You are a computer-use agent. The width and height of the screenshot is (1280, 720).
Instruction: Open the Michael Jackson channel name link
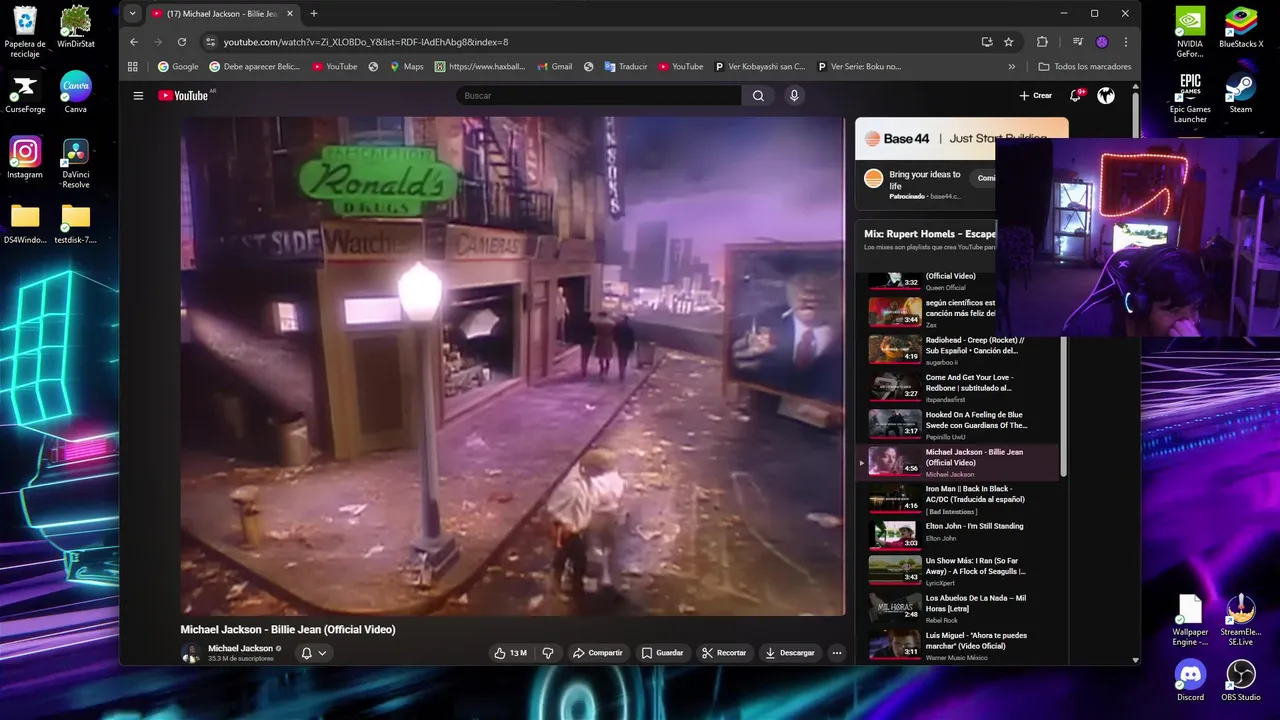pyautogui.click(x=240, y=648)
